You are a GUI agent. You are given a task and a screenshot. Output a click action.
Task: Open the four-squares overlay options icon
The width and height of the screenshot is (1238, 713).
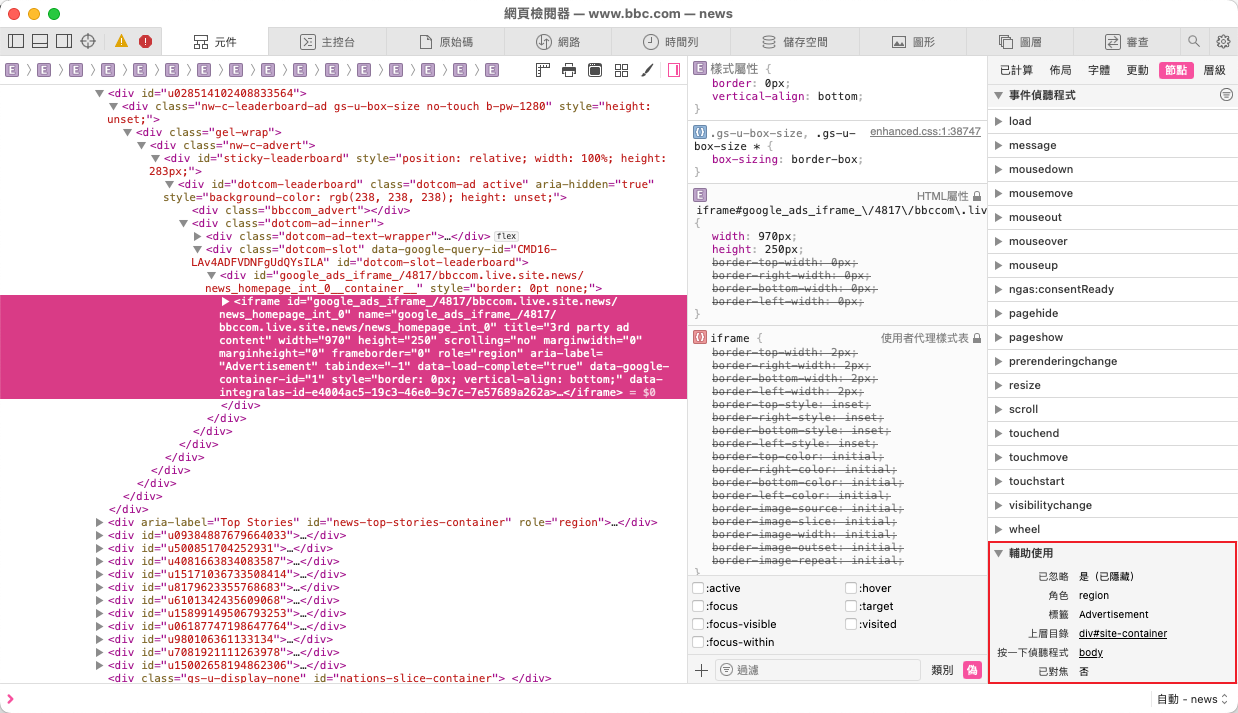pyautogui.click(x=621, y=70)
